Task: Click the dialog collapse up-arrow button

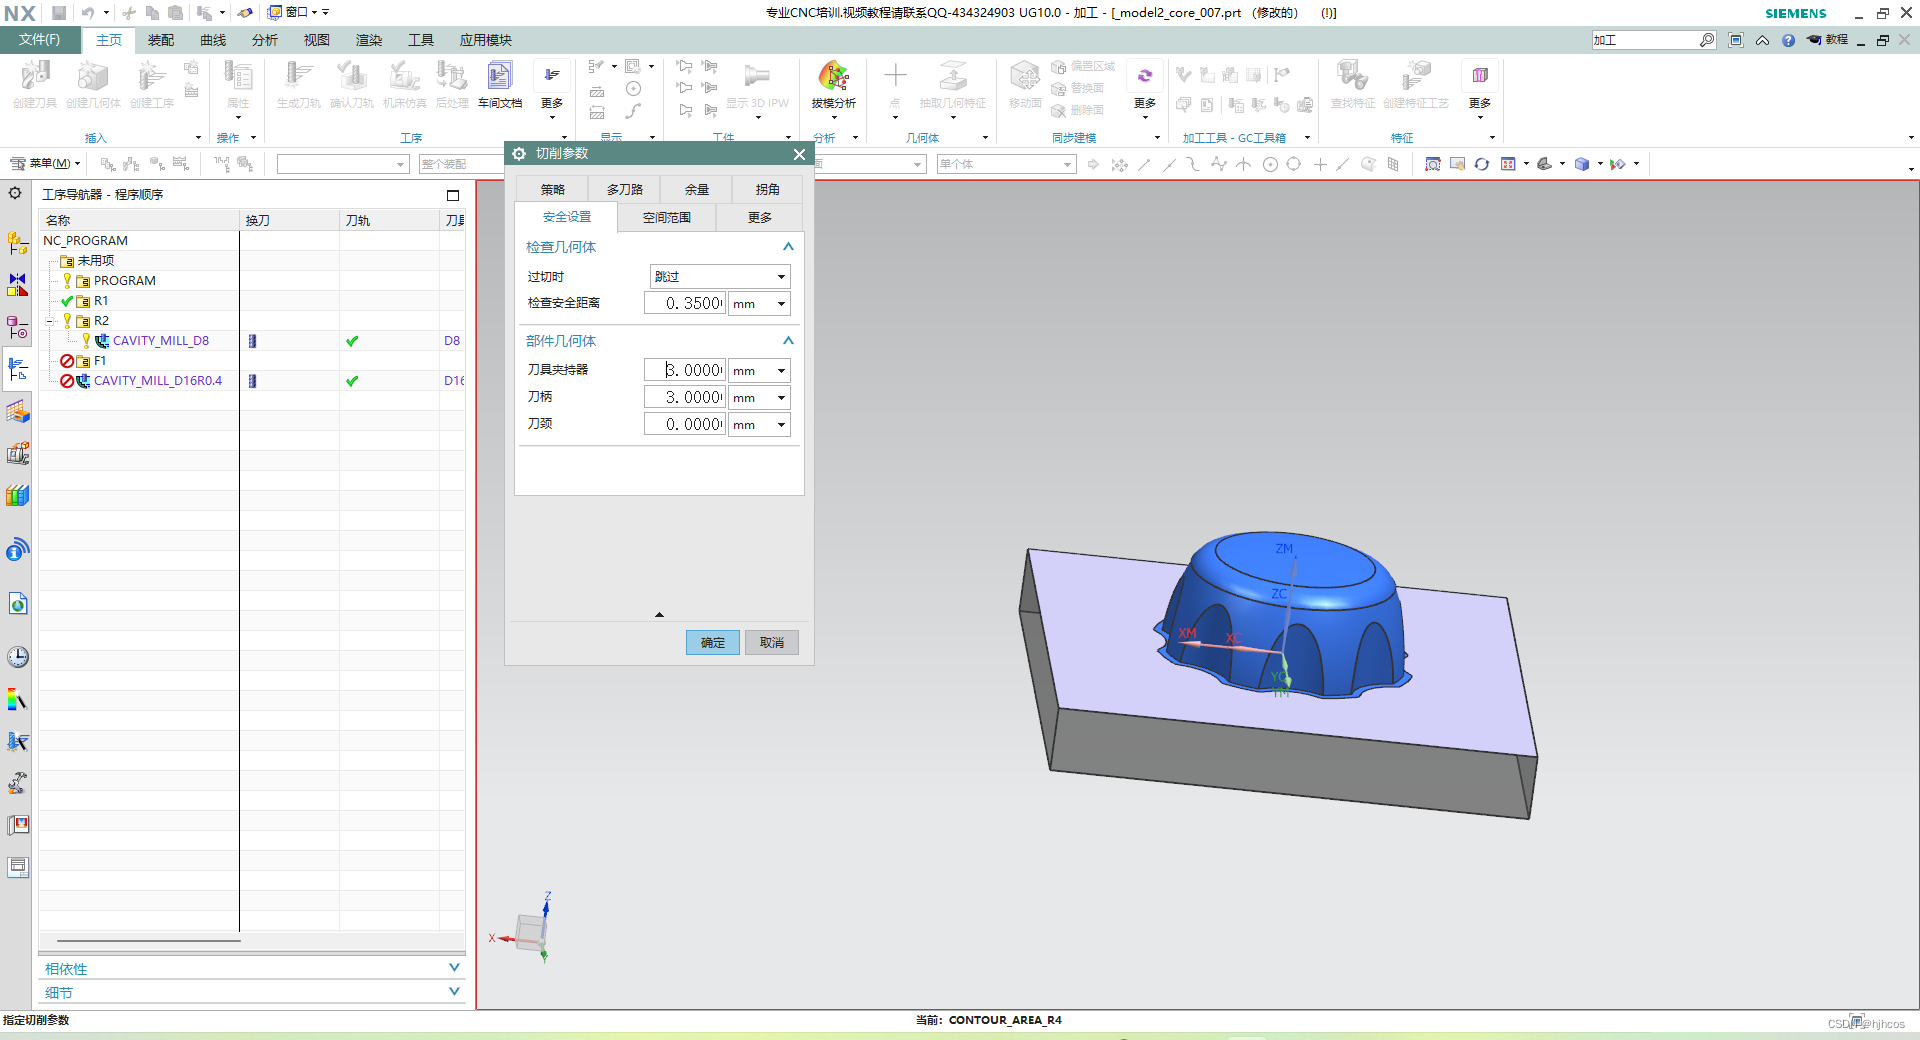Action: coord(659,614)
